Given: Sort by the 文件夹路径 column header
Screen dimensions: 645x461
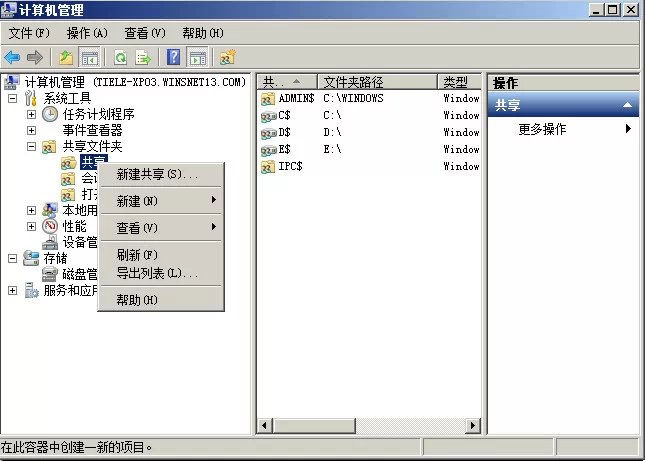Looking at the screenshot, I should click(x=376, y=81).
